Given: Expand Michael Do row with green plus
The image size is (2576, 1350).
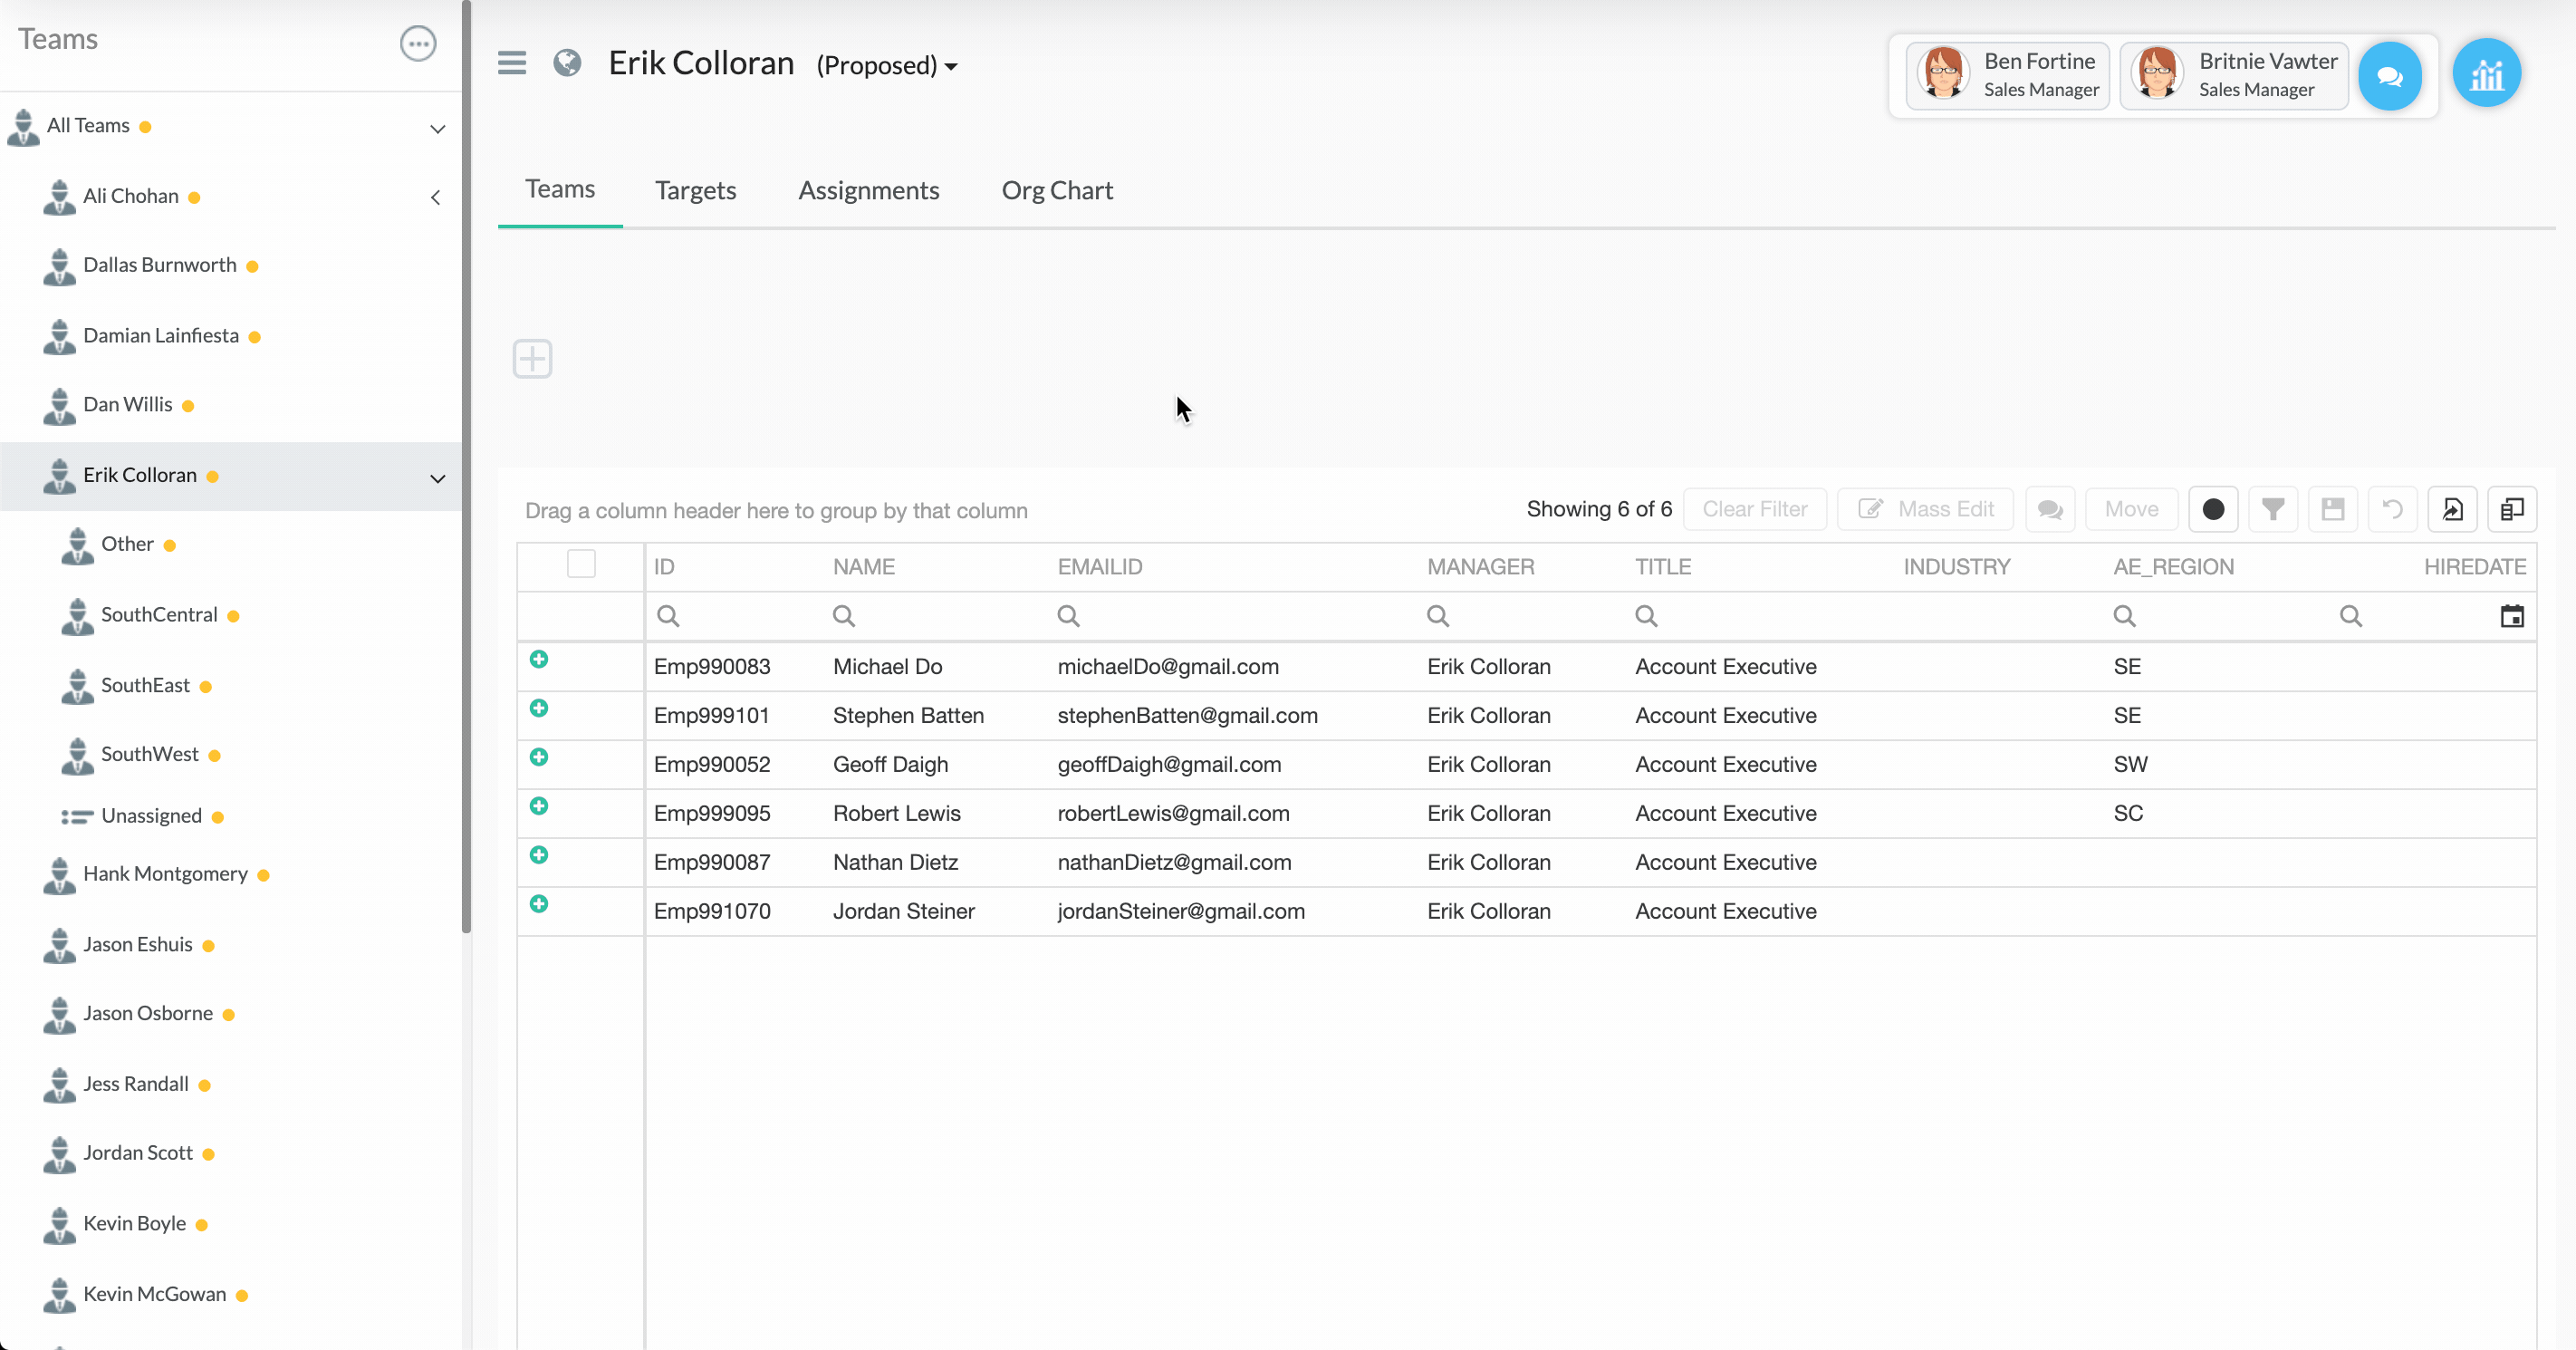Looking at the screenshot, I should click(x=539, y=659).
